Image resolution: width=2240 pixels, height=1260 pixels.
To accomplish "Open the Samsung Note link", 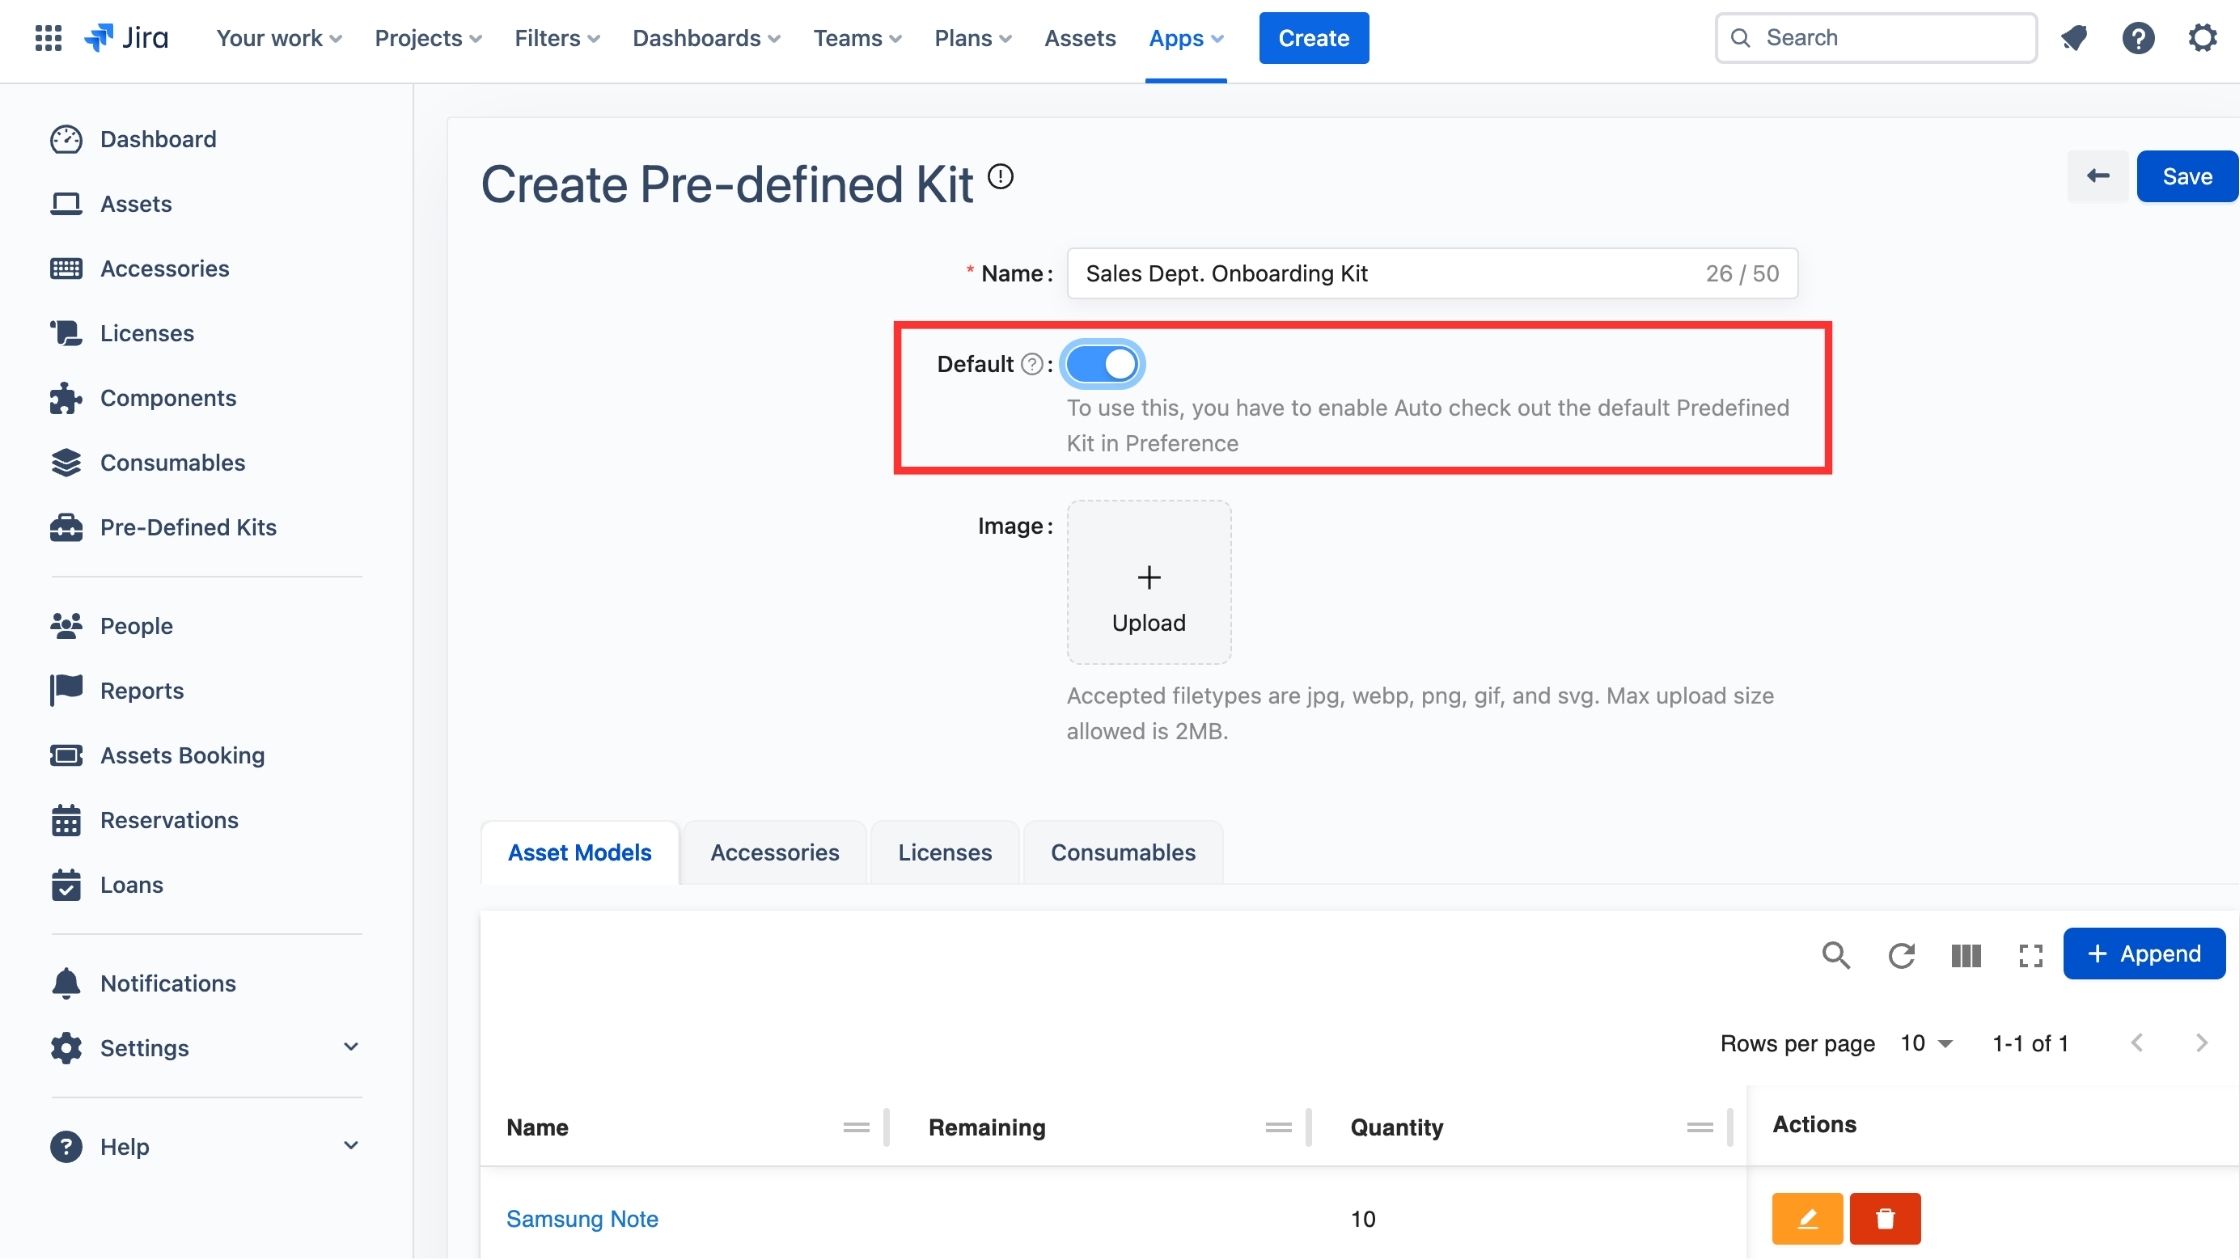I will pyautogui.click(x=582, y=1218).
